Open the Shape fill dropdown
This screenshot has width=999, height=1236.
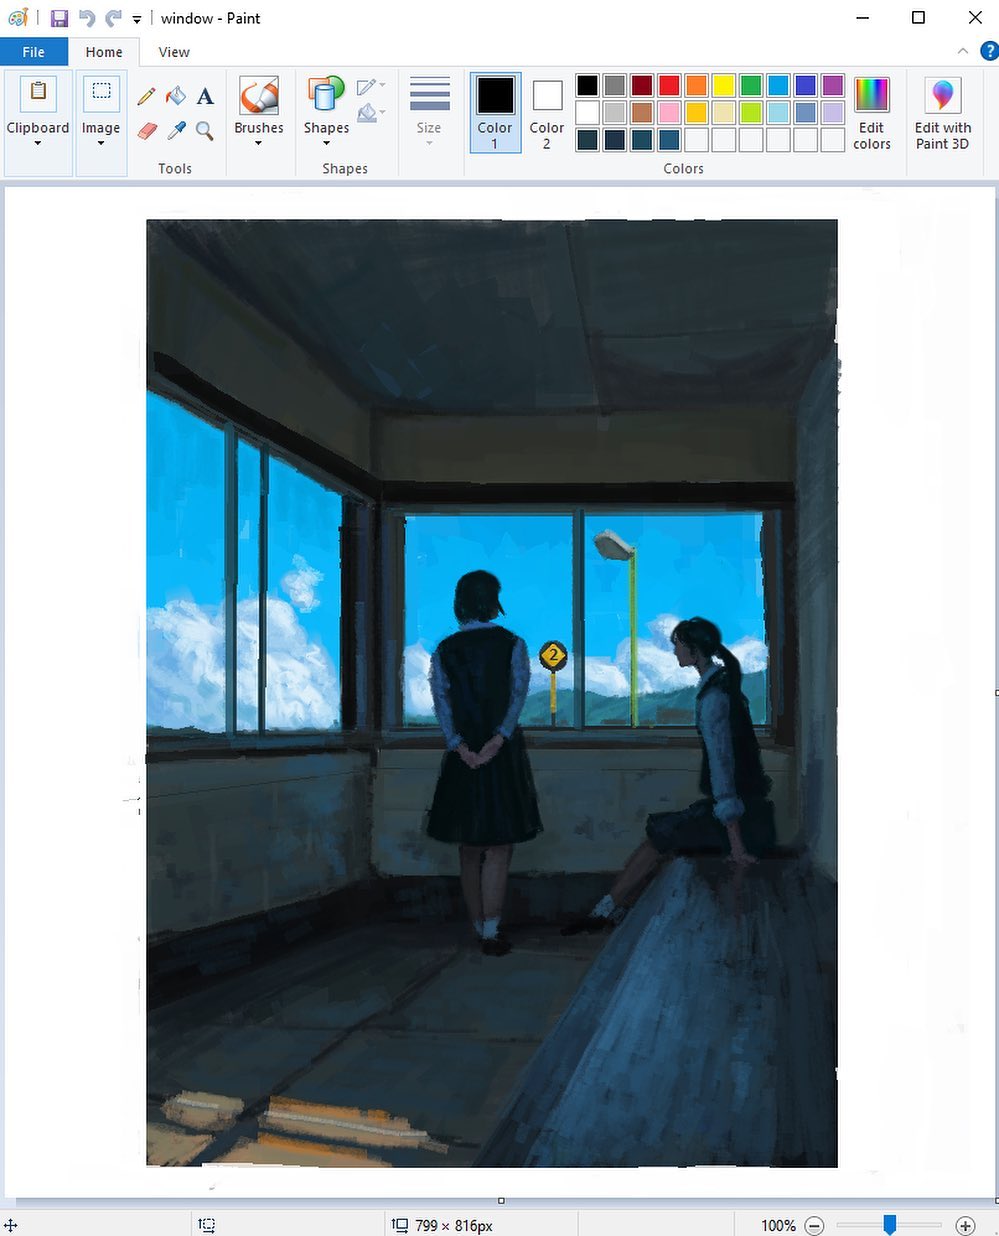[371, 113]
